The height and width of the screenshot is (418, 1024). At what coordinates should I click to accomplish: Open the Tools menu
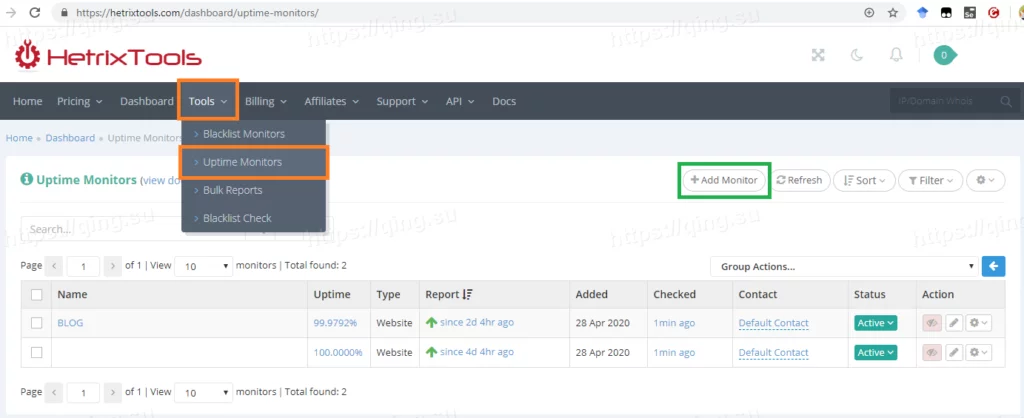[208, 101]
